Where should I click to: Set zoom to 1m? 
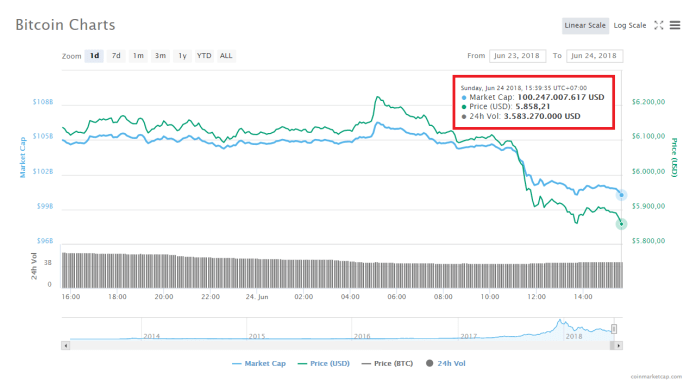(x=138, y=55)
